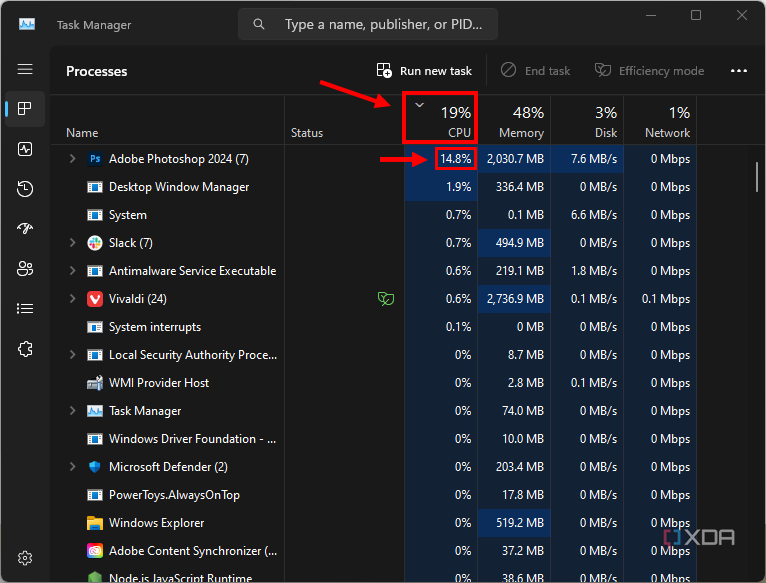Click Run new task button

pyautogui.click(x=424, y=71)
